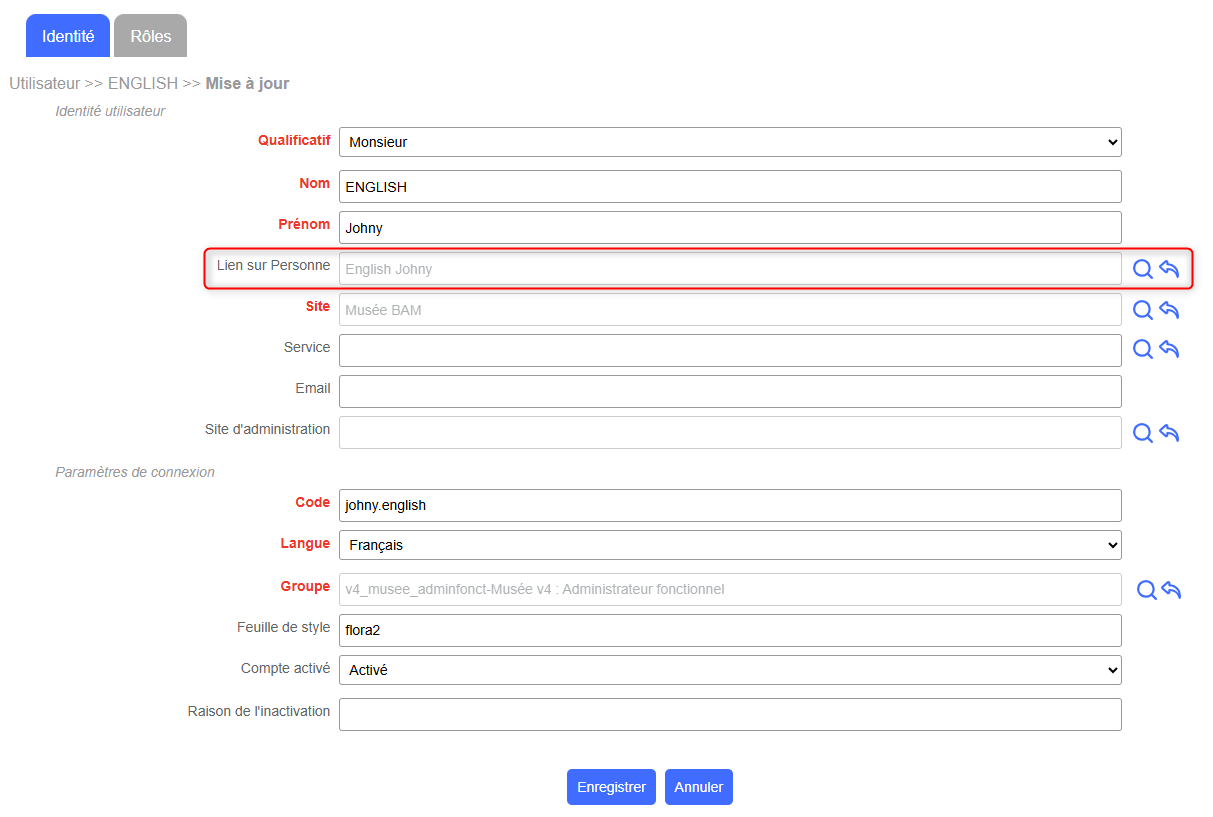Search Groupe with magnifier icon

pyautogui.click(x=1146, y=590)
